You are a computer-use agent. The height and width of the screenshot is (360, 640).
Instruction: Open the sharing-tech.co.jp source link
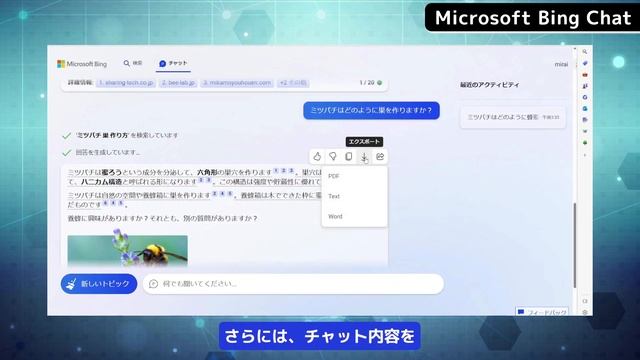coord(126,83)
